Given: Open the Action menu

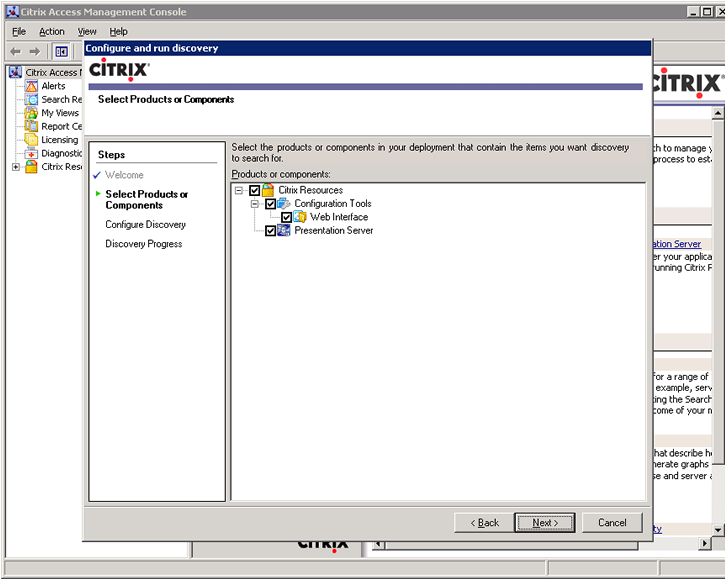Looking at the screenshot, I should pos(52,31).
